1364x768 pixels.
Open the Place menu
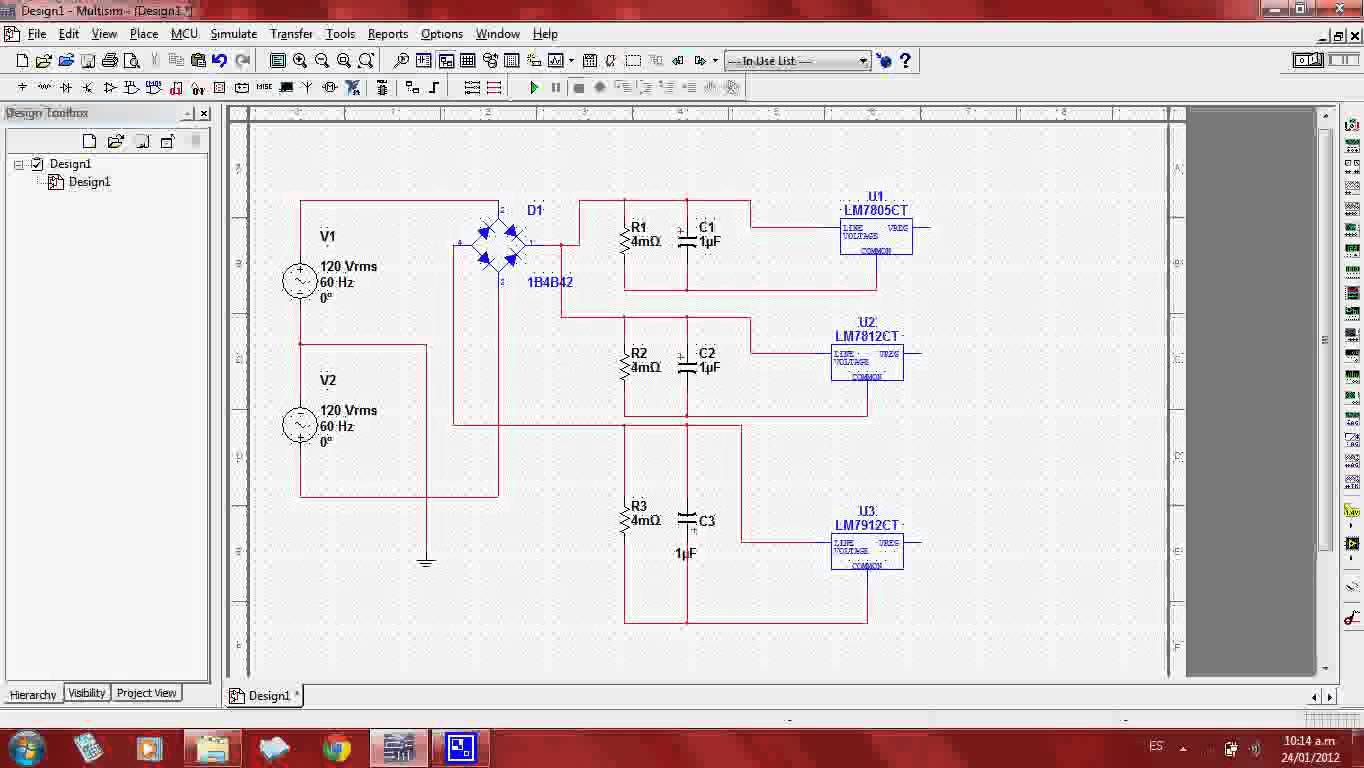point(144,34)
